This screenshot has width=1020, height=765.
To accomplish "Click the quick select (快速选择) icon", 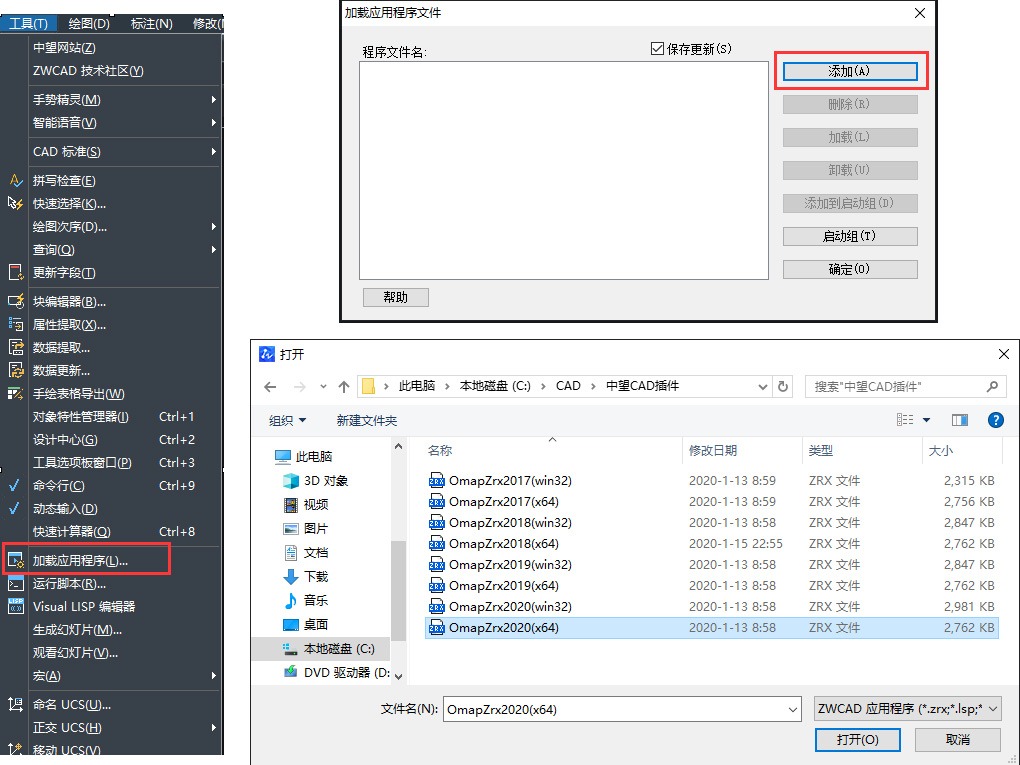I will click(15, 204).
